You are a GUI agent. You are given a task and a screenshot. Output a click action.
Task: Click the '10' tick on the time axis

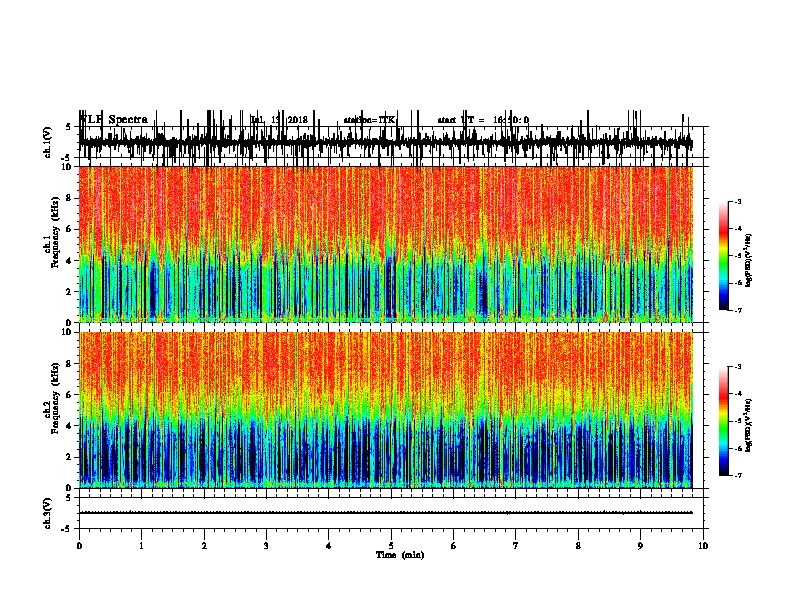click(x=703, y=546)
